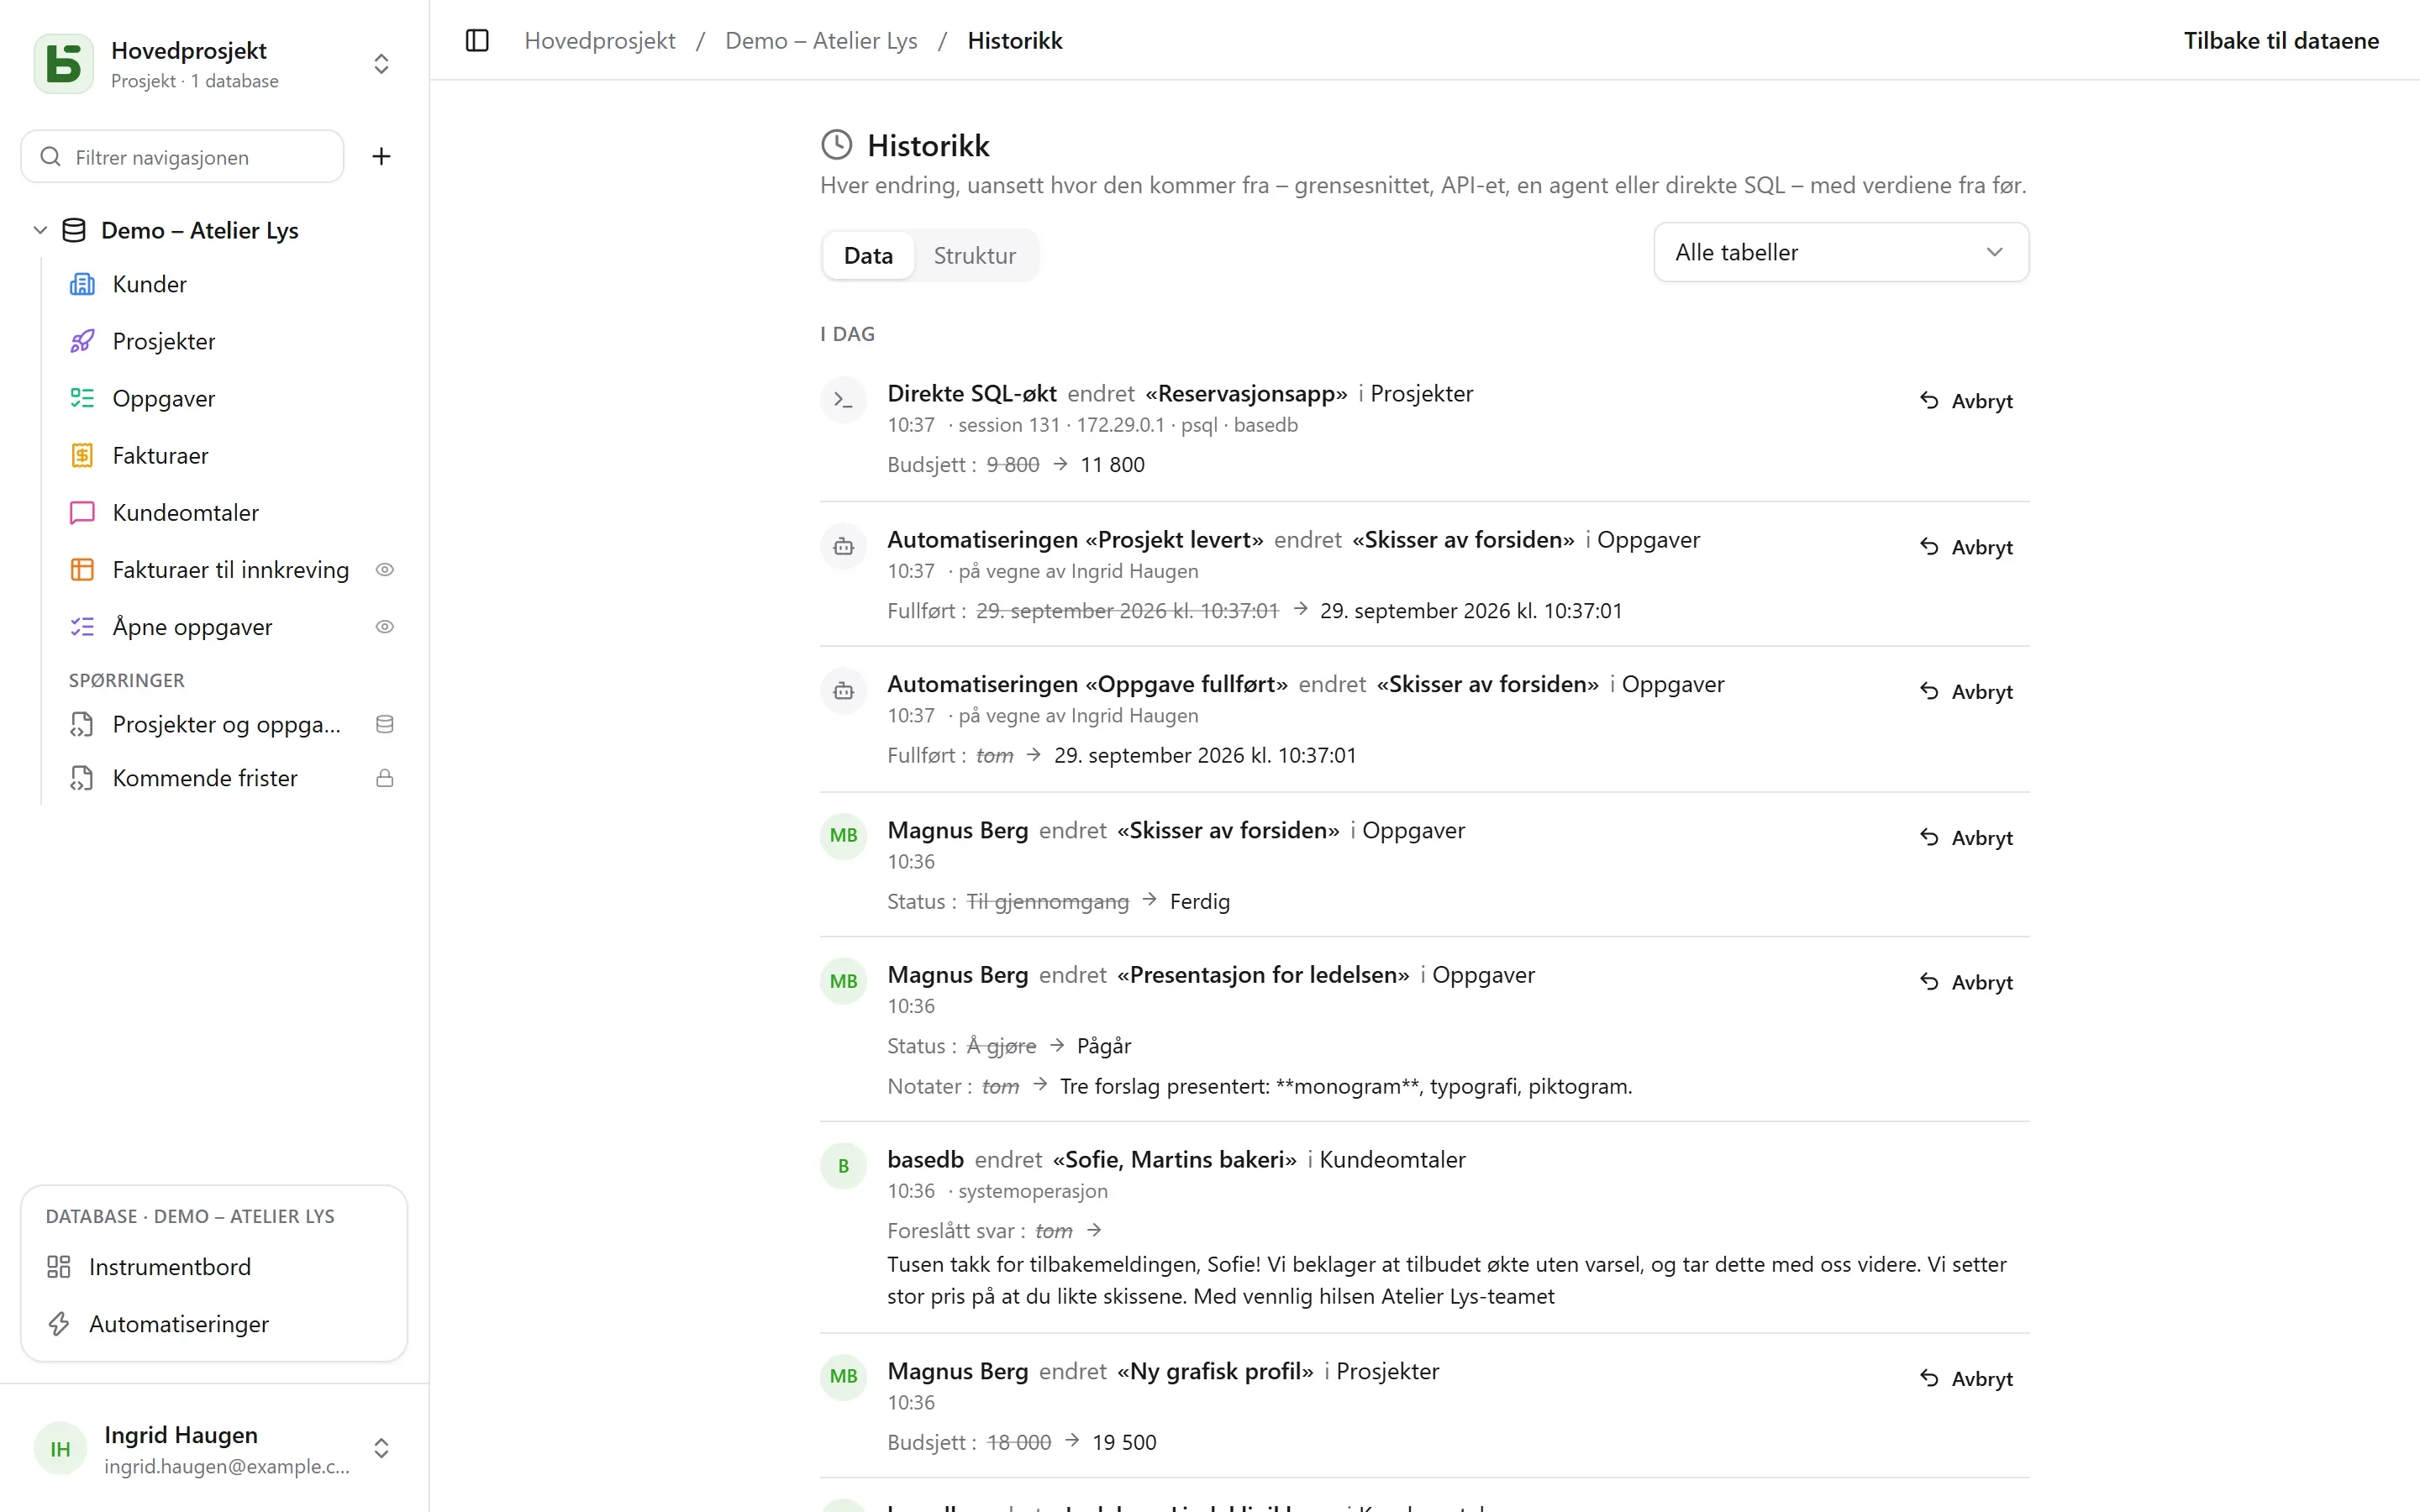Open the Kommende frister query
This screenshot has width=2420, height=1512.
[x=205, y=778]
